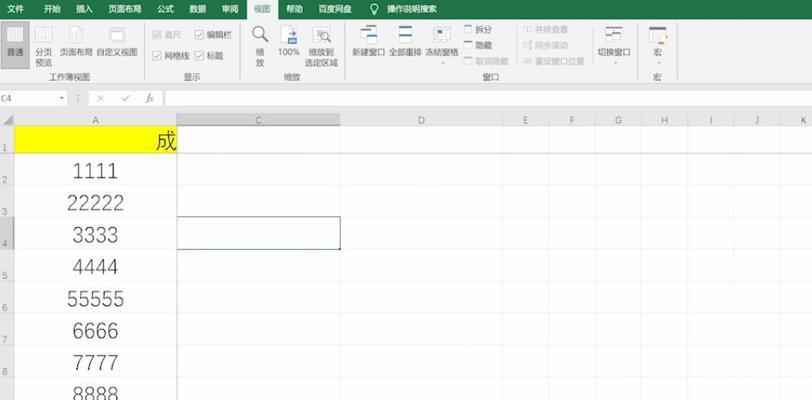
Task: Click the Tell Me search box (操作说明搜索)
Action: click(412, 9)
